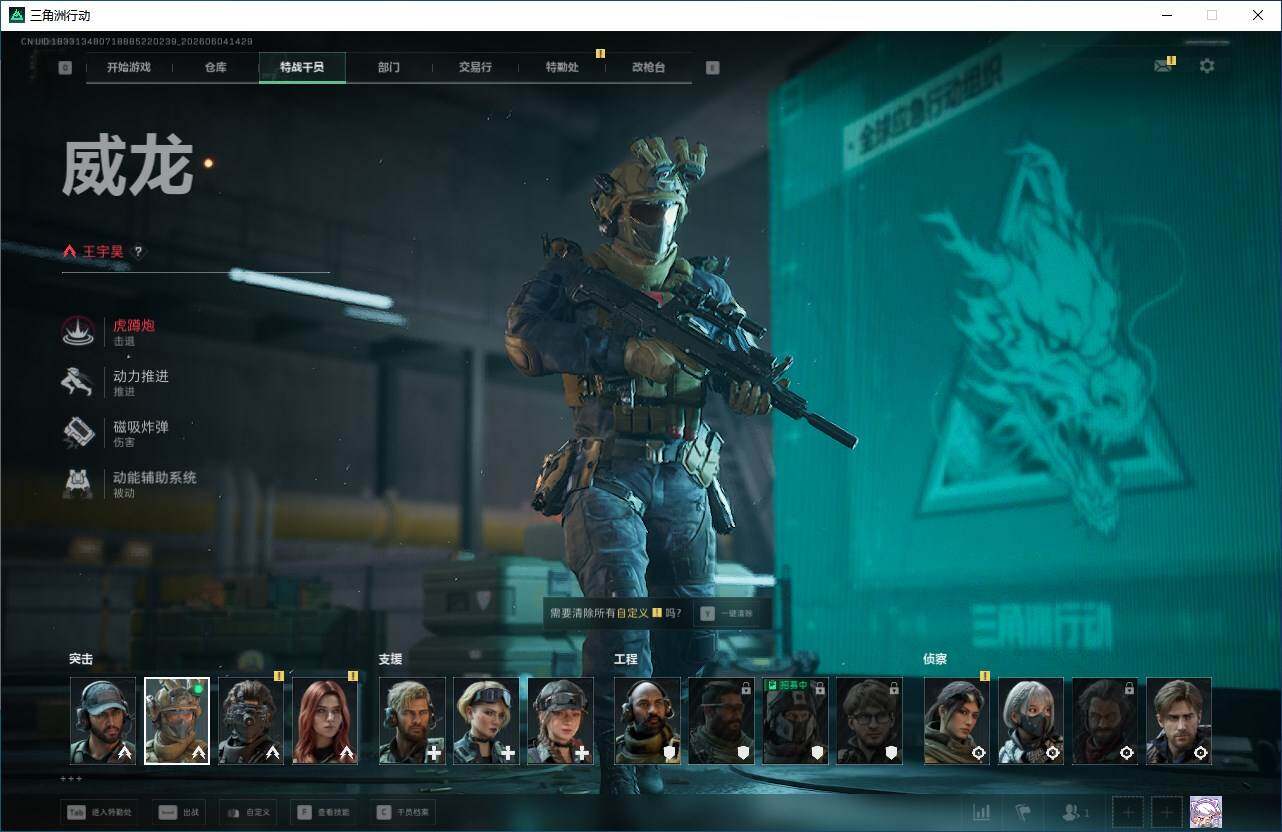Select the blonde woman with goggles 支援 portrait
The image size is (1282, 832).
click(x=486, y=721)
